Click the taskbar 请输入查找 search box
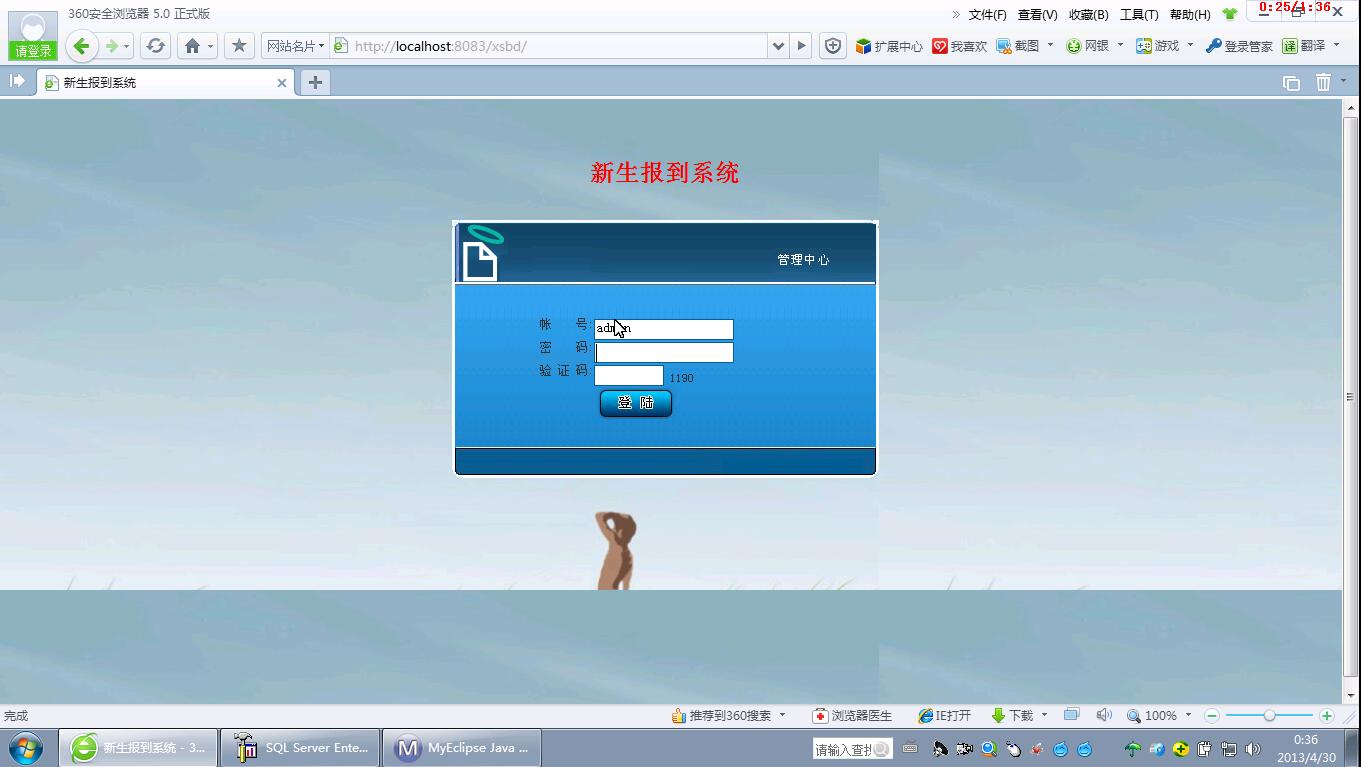The width and height of the screenshot is (1361, 767). [852, 749]
